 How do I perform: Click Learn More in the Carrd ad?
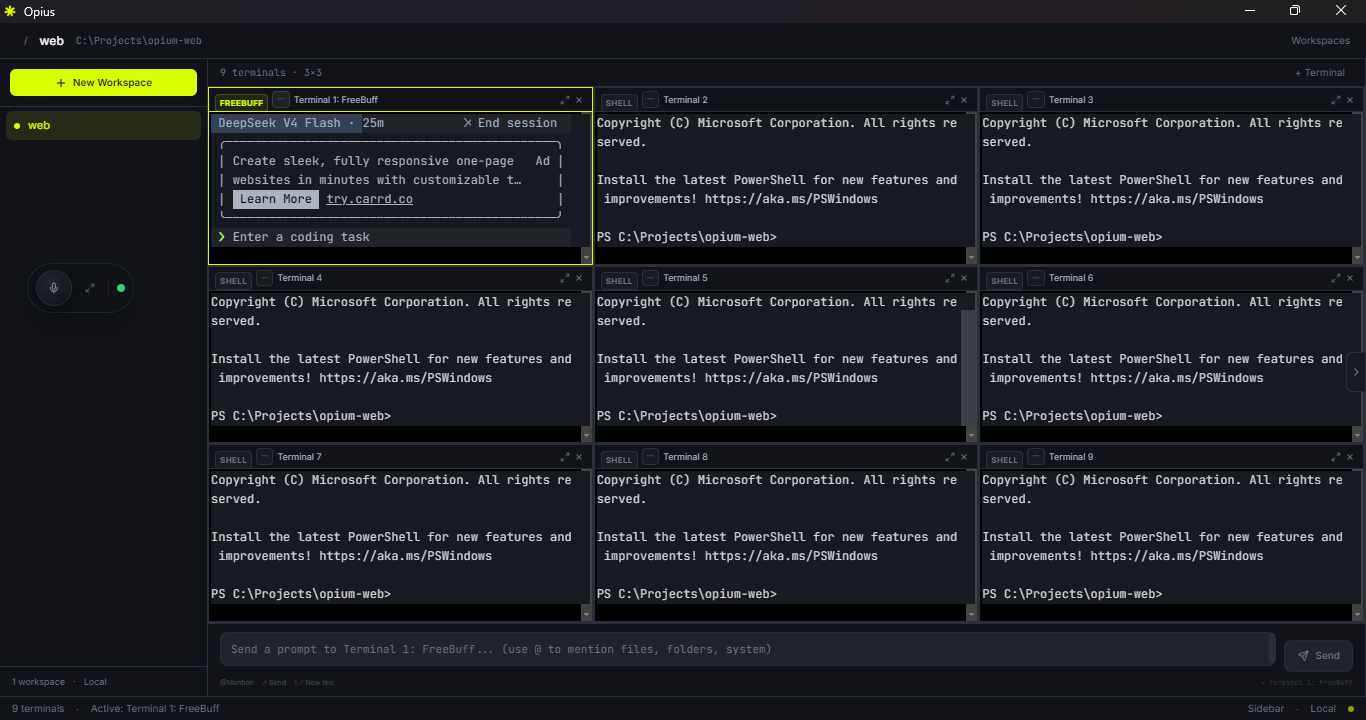click(x=276, y=199)
